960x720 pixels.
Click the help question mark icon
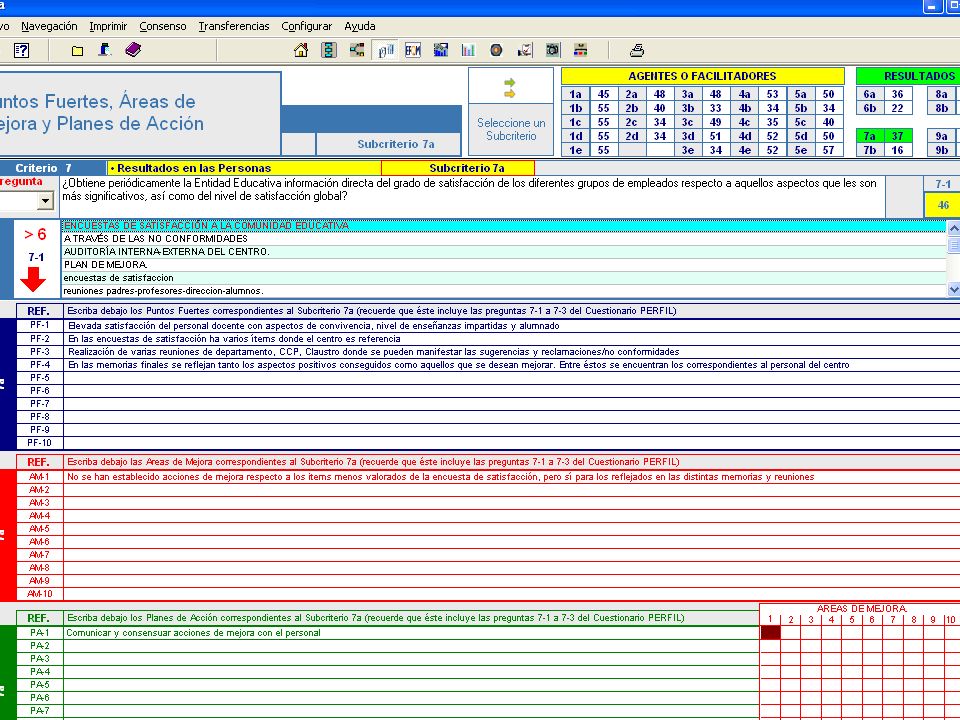pos(21,50)
